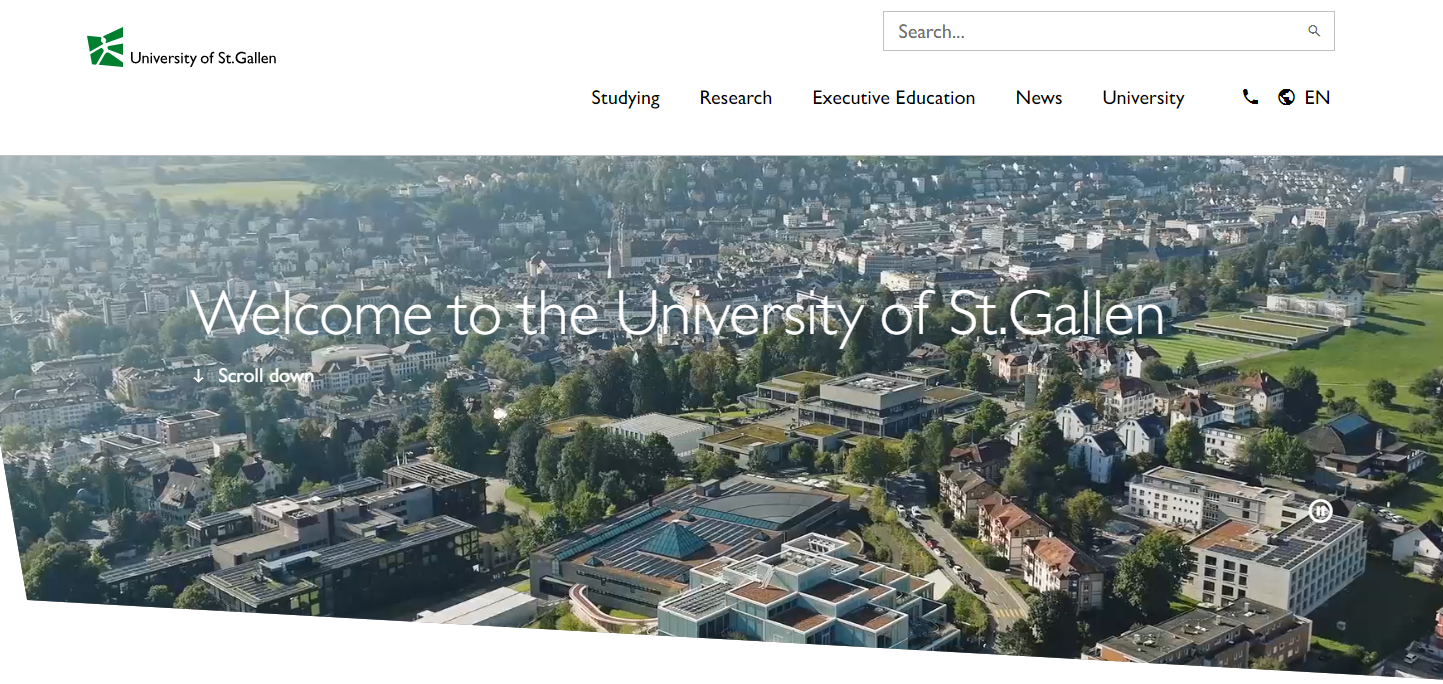1443x684 pixels.
Task: Open the EN language selector
Action: click(1317, 98)
